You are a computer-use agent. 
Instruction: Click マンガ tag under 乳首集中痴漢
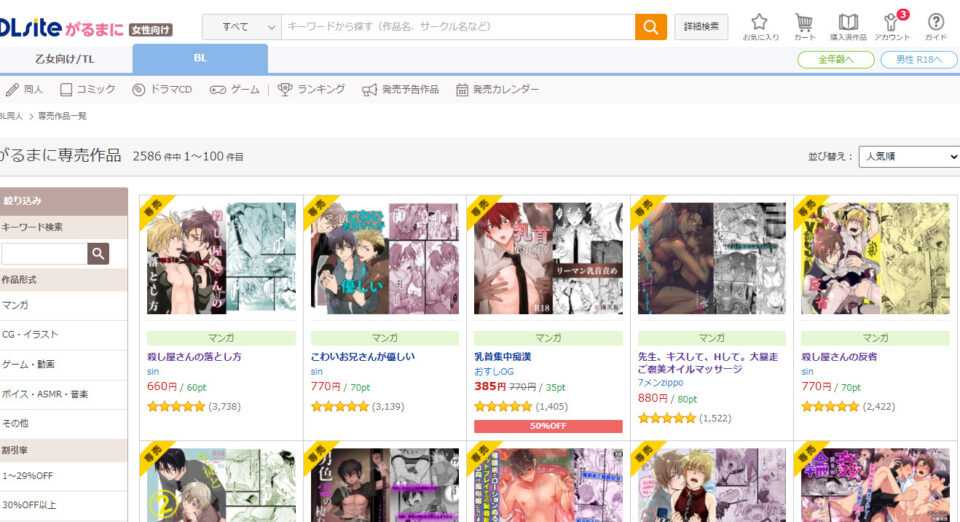(x=548, y=338)
